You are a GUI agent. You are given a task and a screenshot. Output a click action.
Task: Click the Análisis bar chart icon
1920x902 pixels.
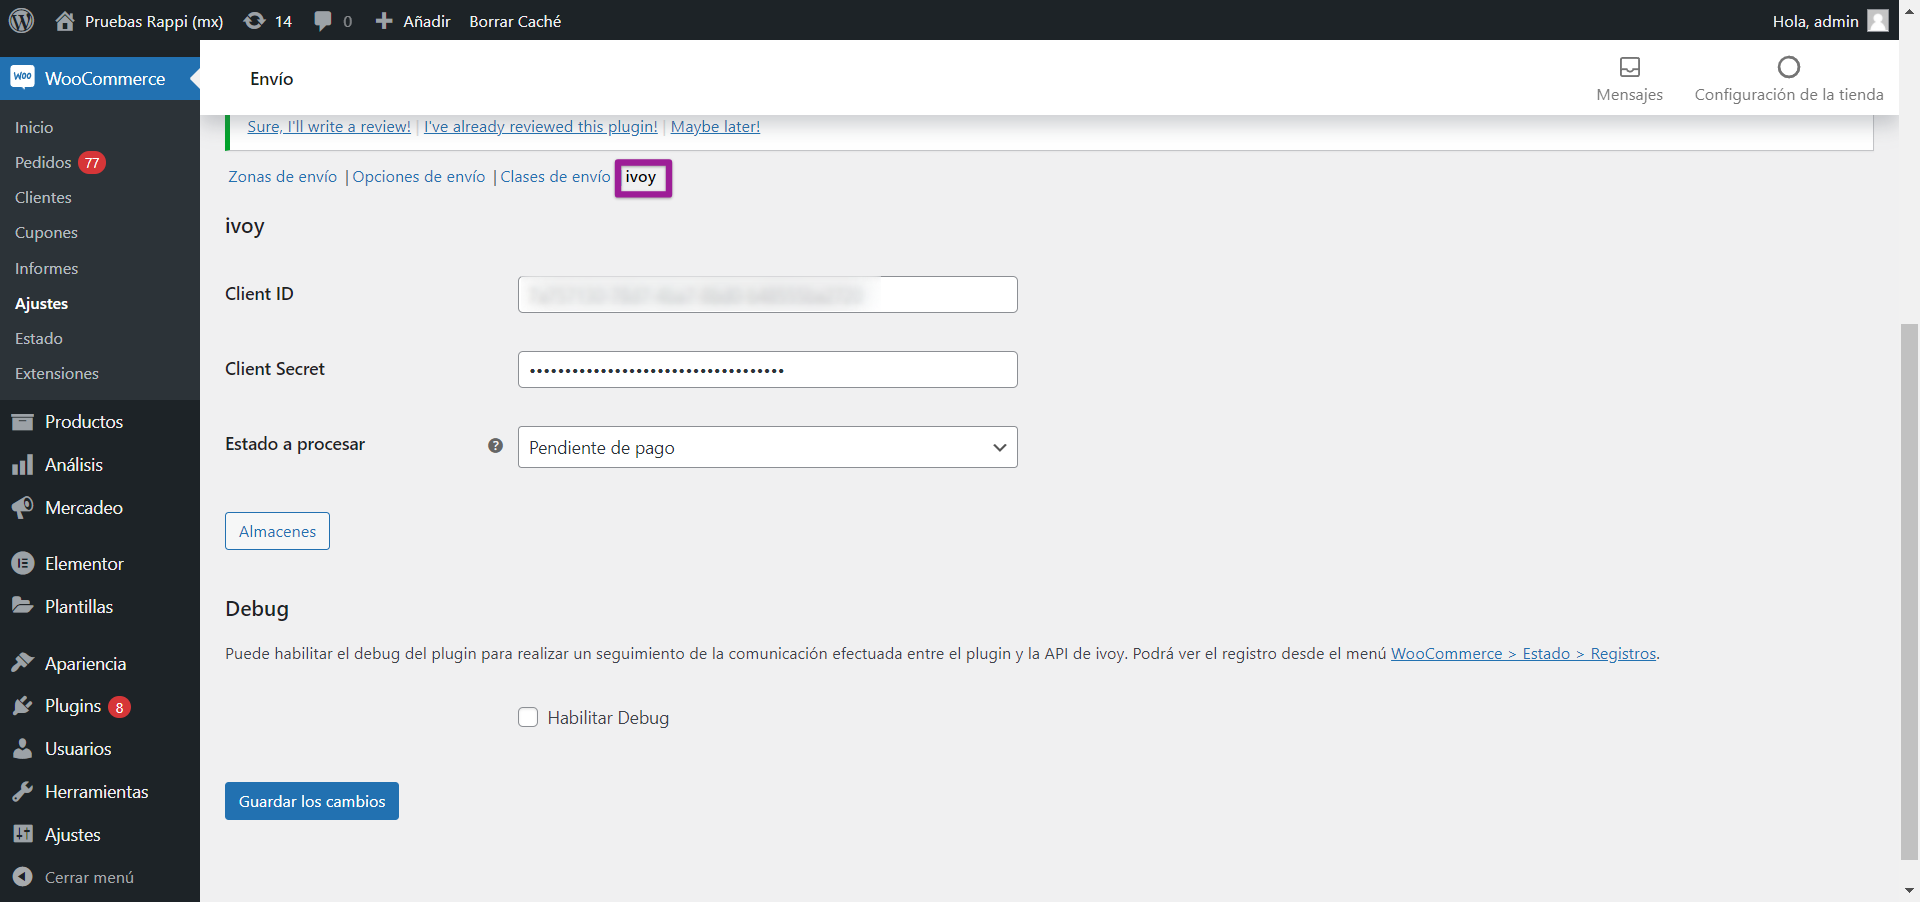click(x=23, y=465)
